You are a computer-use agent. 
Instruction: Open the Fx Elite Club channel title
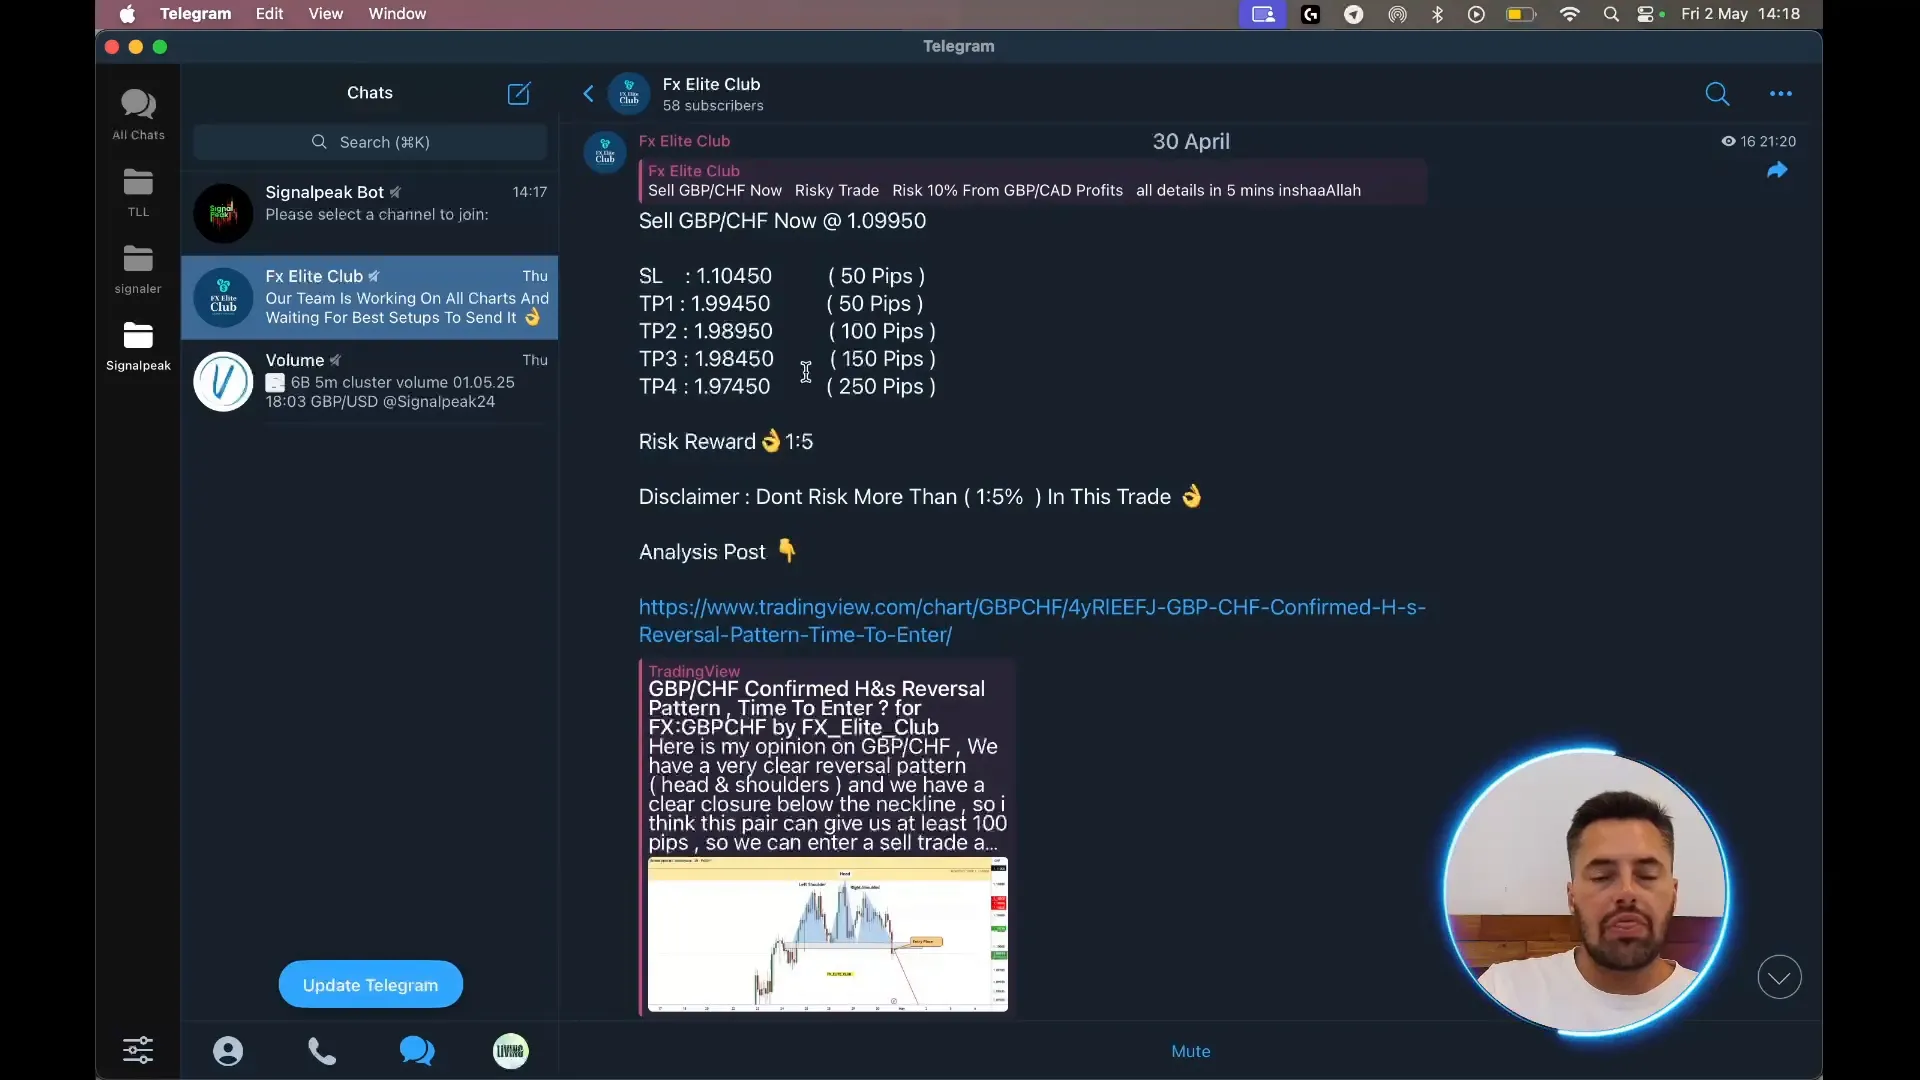pos(711,84)
